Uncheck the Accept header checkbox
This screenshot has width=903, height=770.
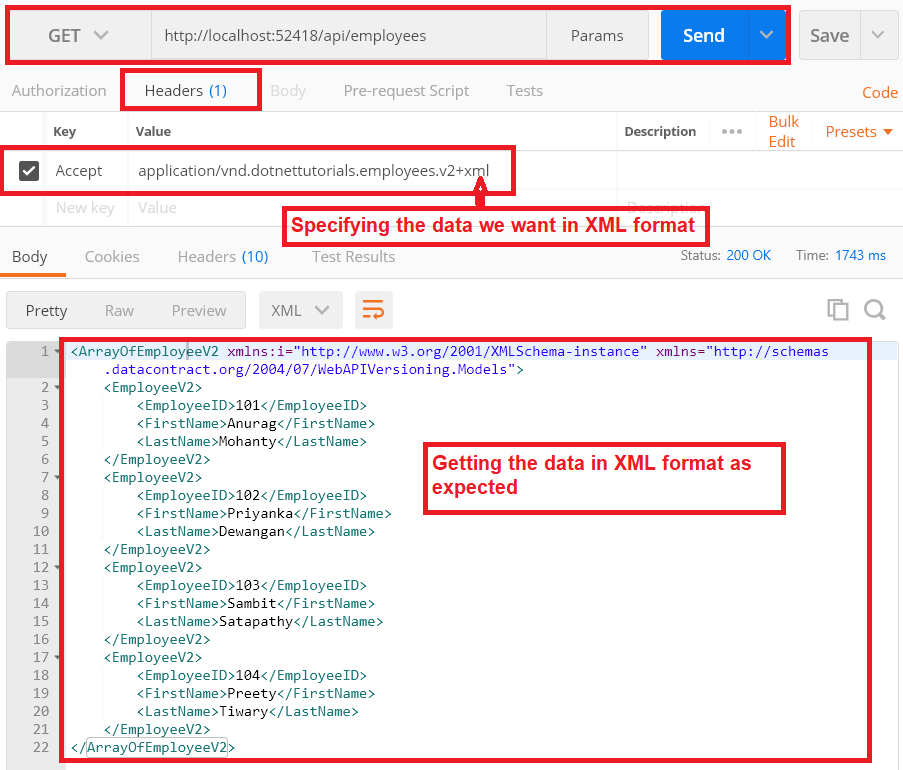pyautogui.click(x=29, y=171)
